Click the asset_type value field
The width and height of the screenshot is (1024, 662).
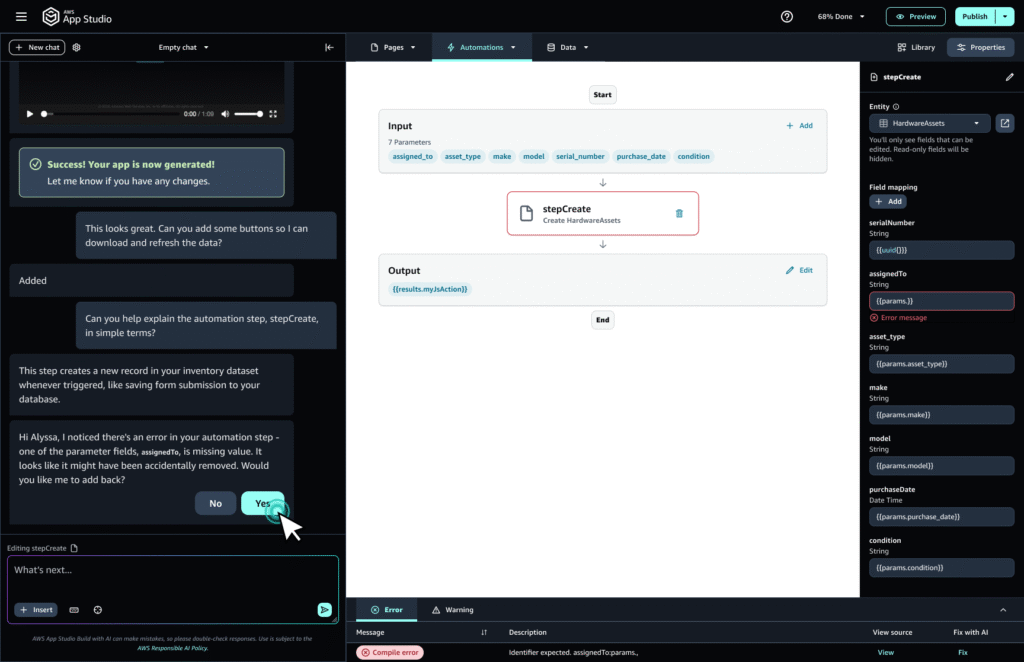click(941, 364)
